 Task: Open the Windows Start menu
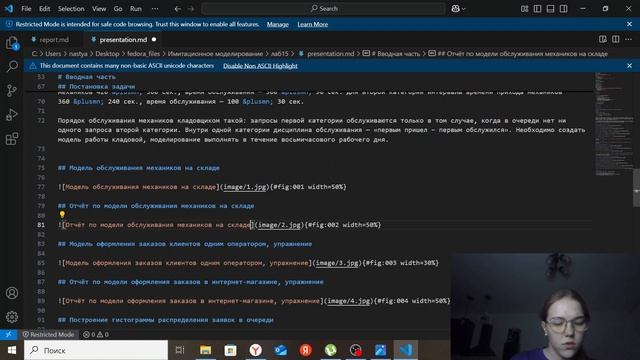[x=12, y=350]
